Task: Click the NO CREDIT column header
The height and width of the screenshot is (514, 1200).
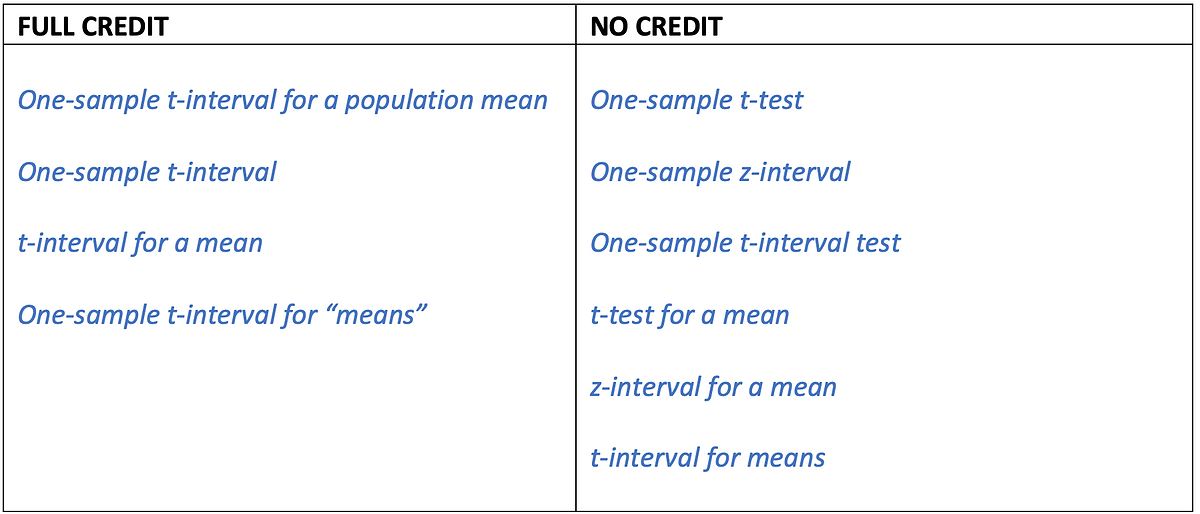Action: click(x=656, y=26)
